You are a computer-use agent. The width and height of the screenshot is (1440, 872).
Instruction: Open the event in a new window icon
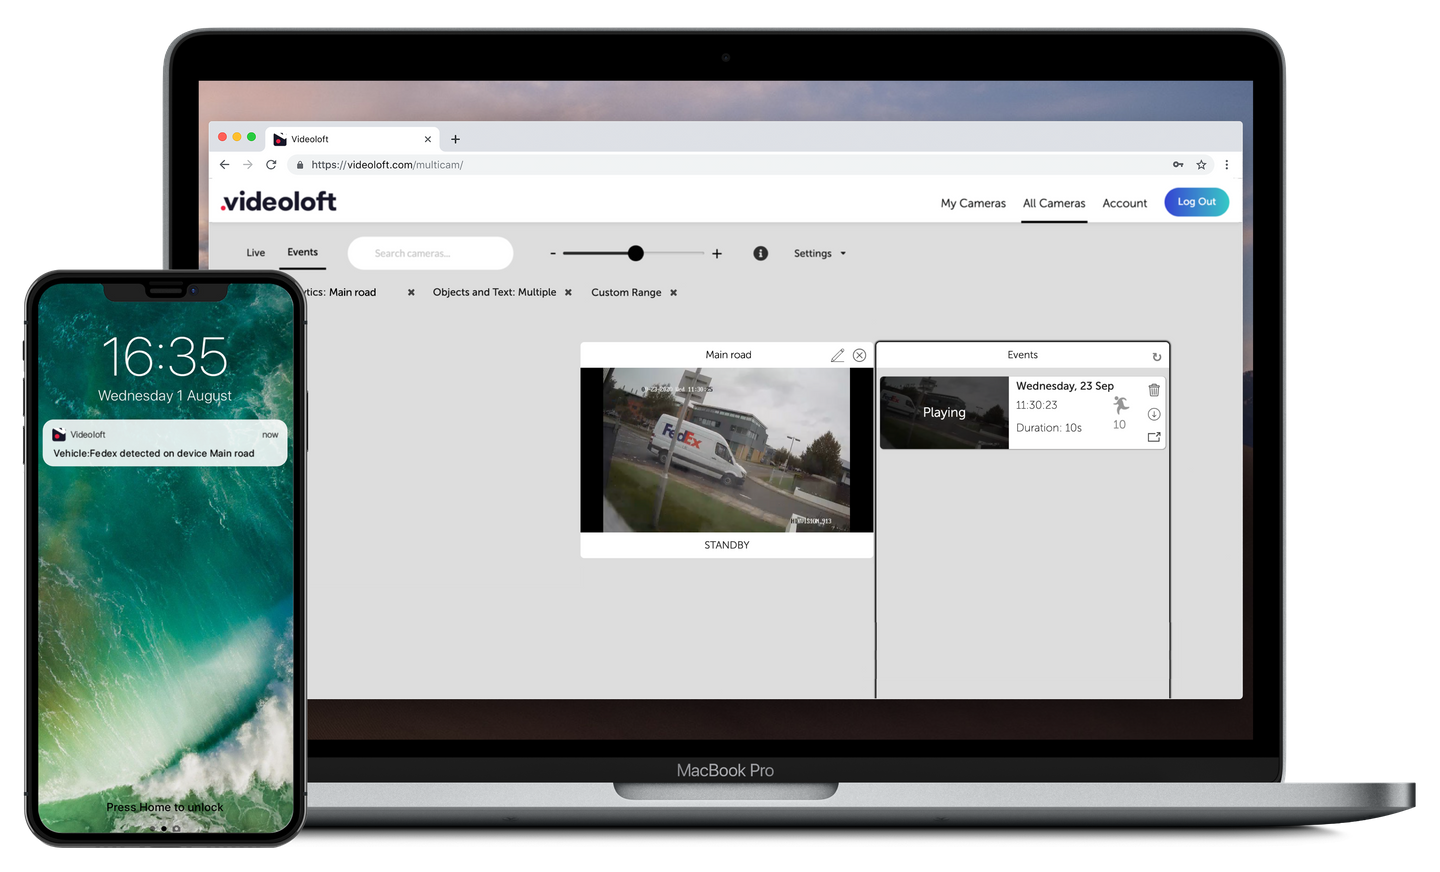(1154, 437)
